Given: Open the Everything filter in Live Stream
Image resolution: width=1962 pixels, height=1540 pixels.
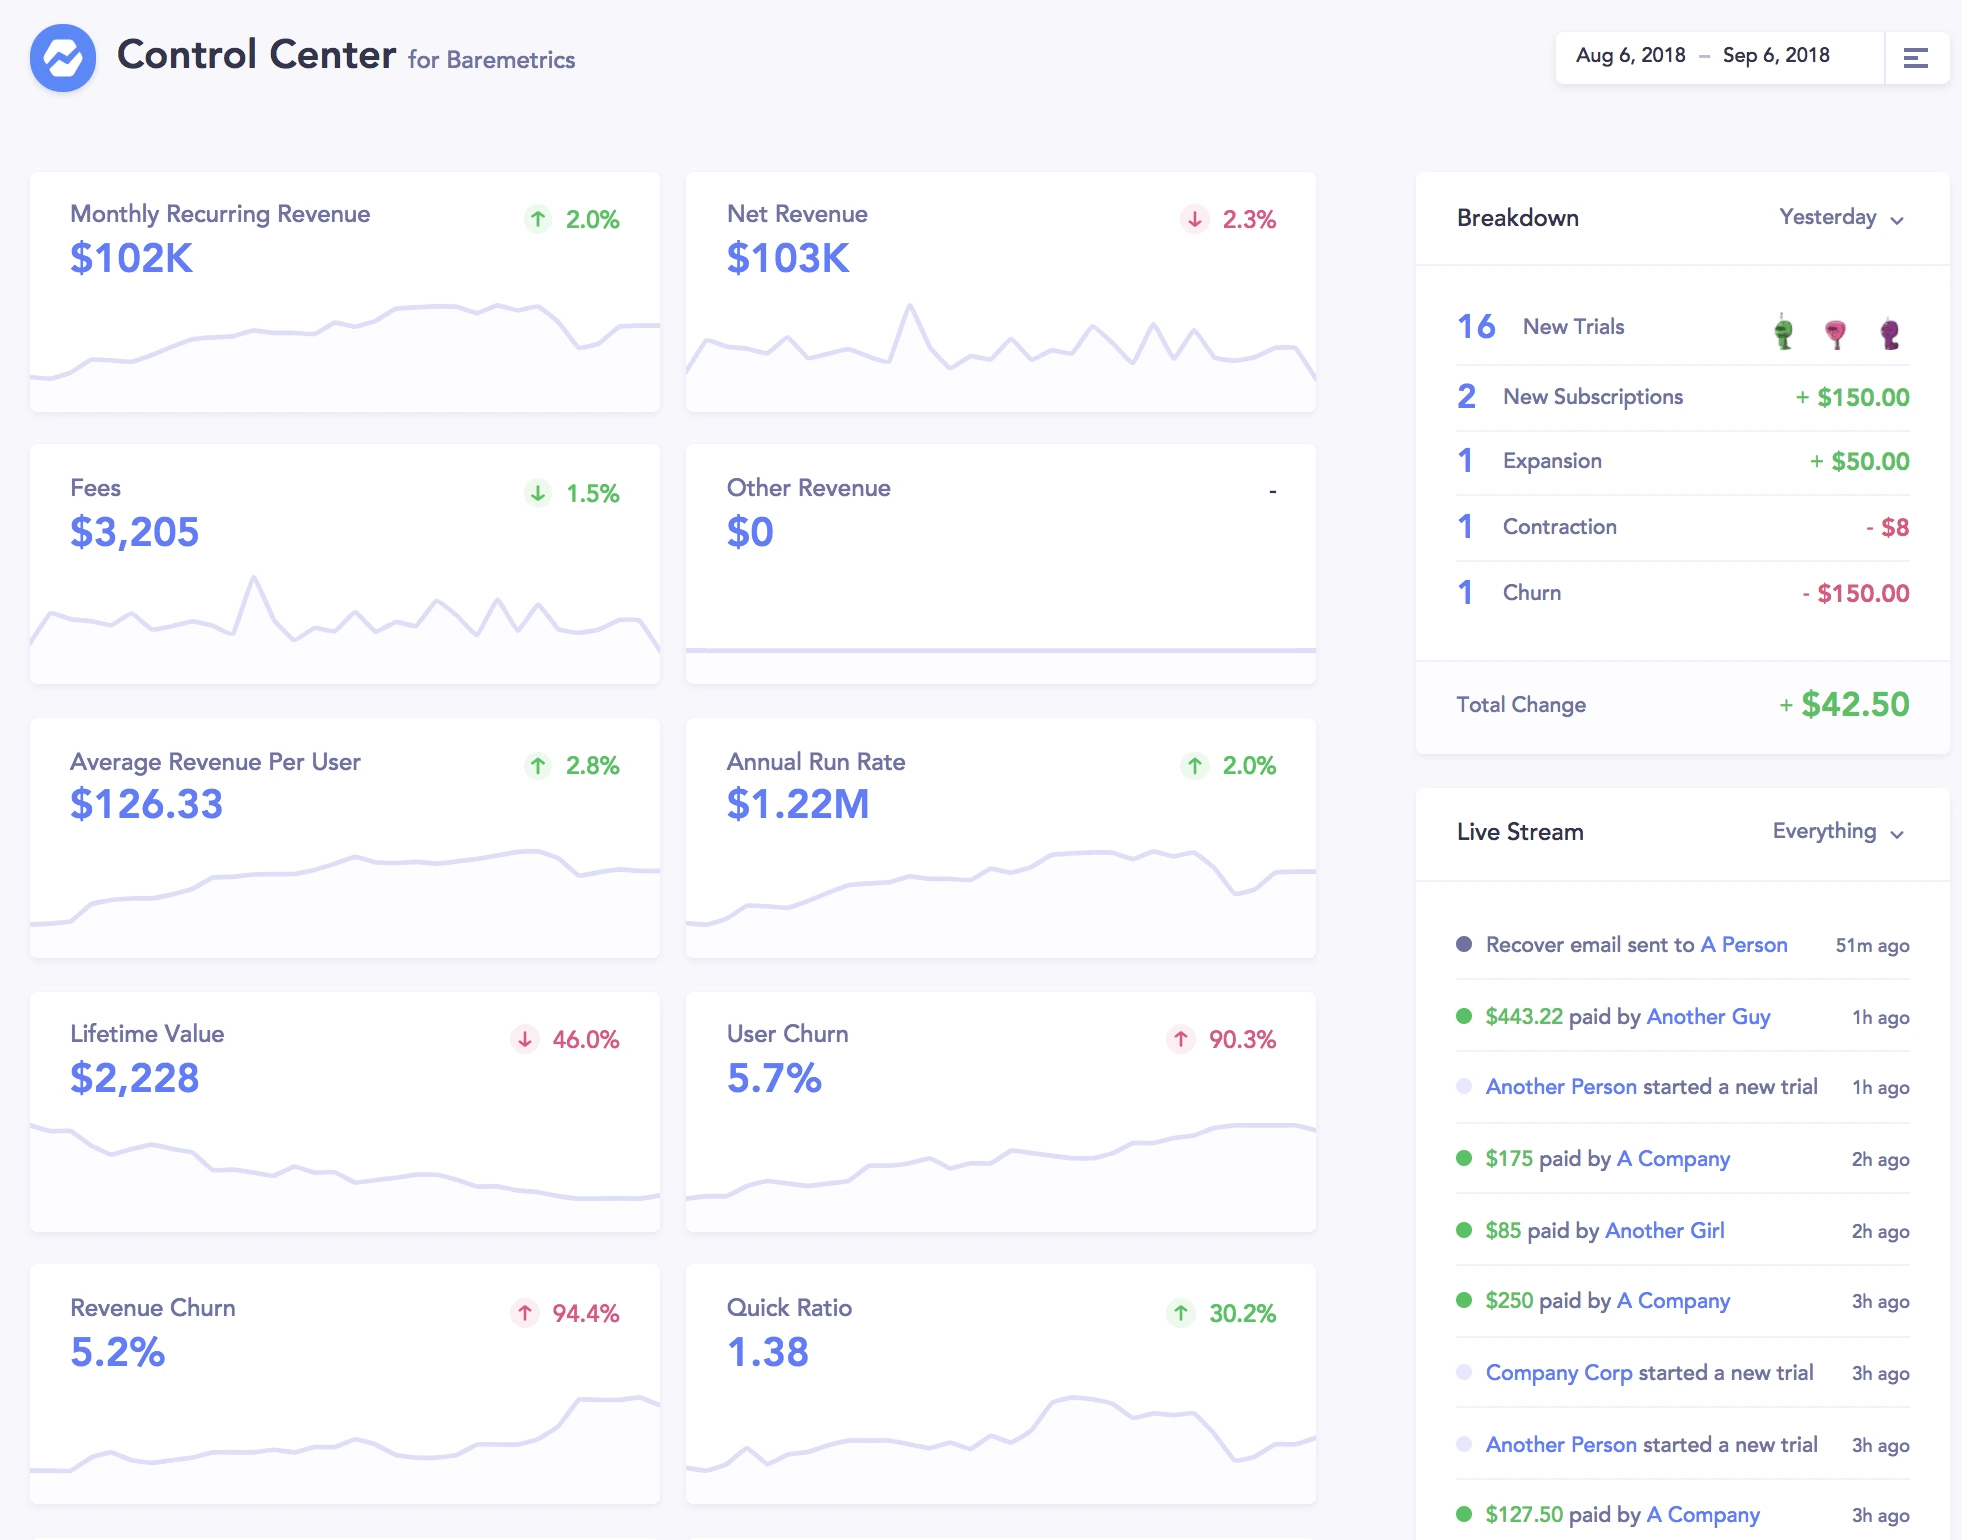Looking at the screenshot, I should point(1837,832).
